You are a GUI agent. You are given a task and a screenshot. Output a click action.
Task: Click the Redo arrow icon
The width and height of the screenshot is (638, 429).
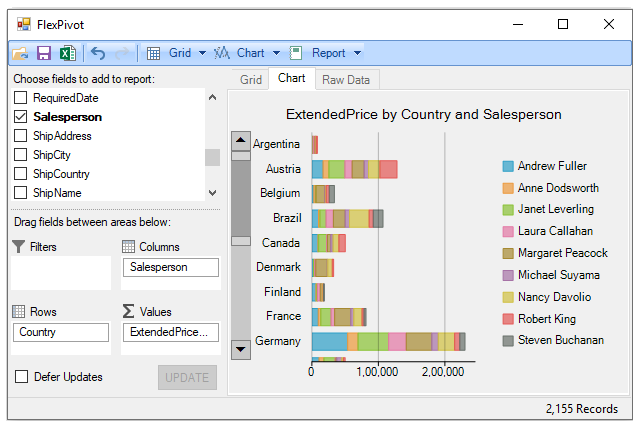pos(122,53)
